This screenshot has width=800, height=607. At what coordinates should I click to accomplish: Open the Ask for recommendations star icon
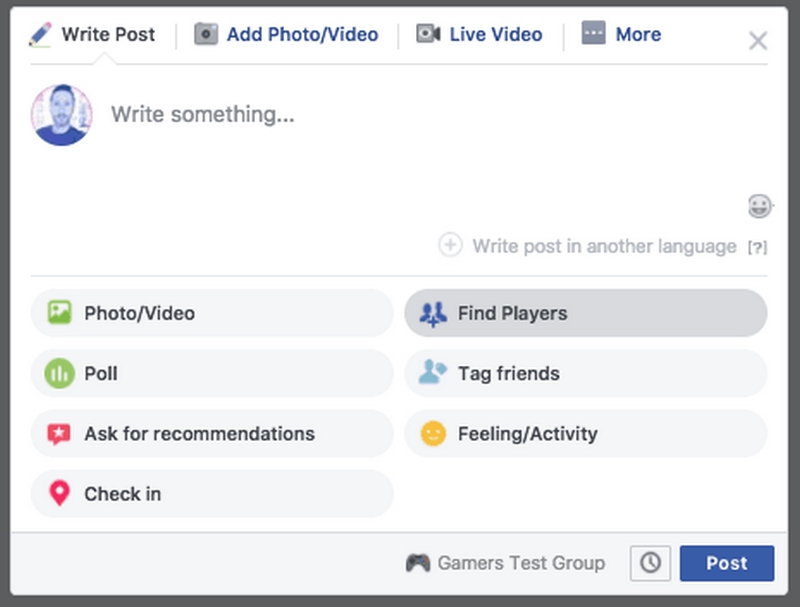click(x=59, y=434)
